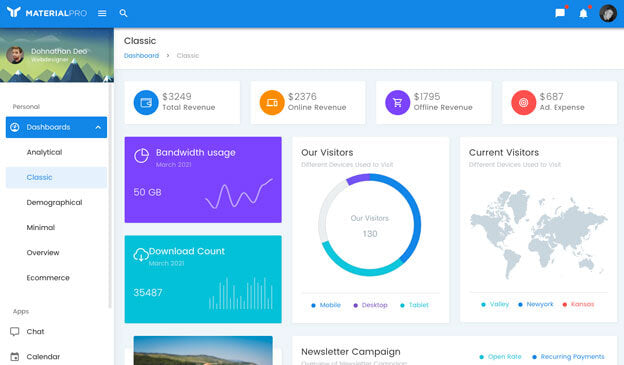This screenshot has width=624, height=365.
Task: Click the Download Count cloud icon
Action: tap(141, 254)
